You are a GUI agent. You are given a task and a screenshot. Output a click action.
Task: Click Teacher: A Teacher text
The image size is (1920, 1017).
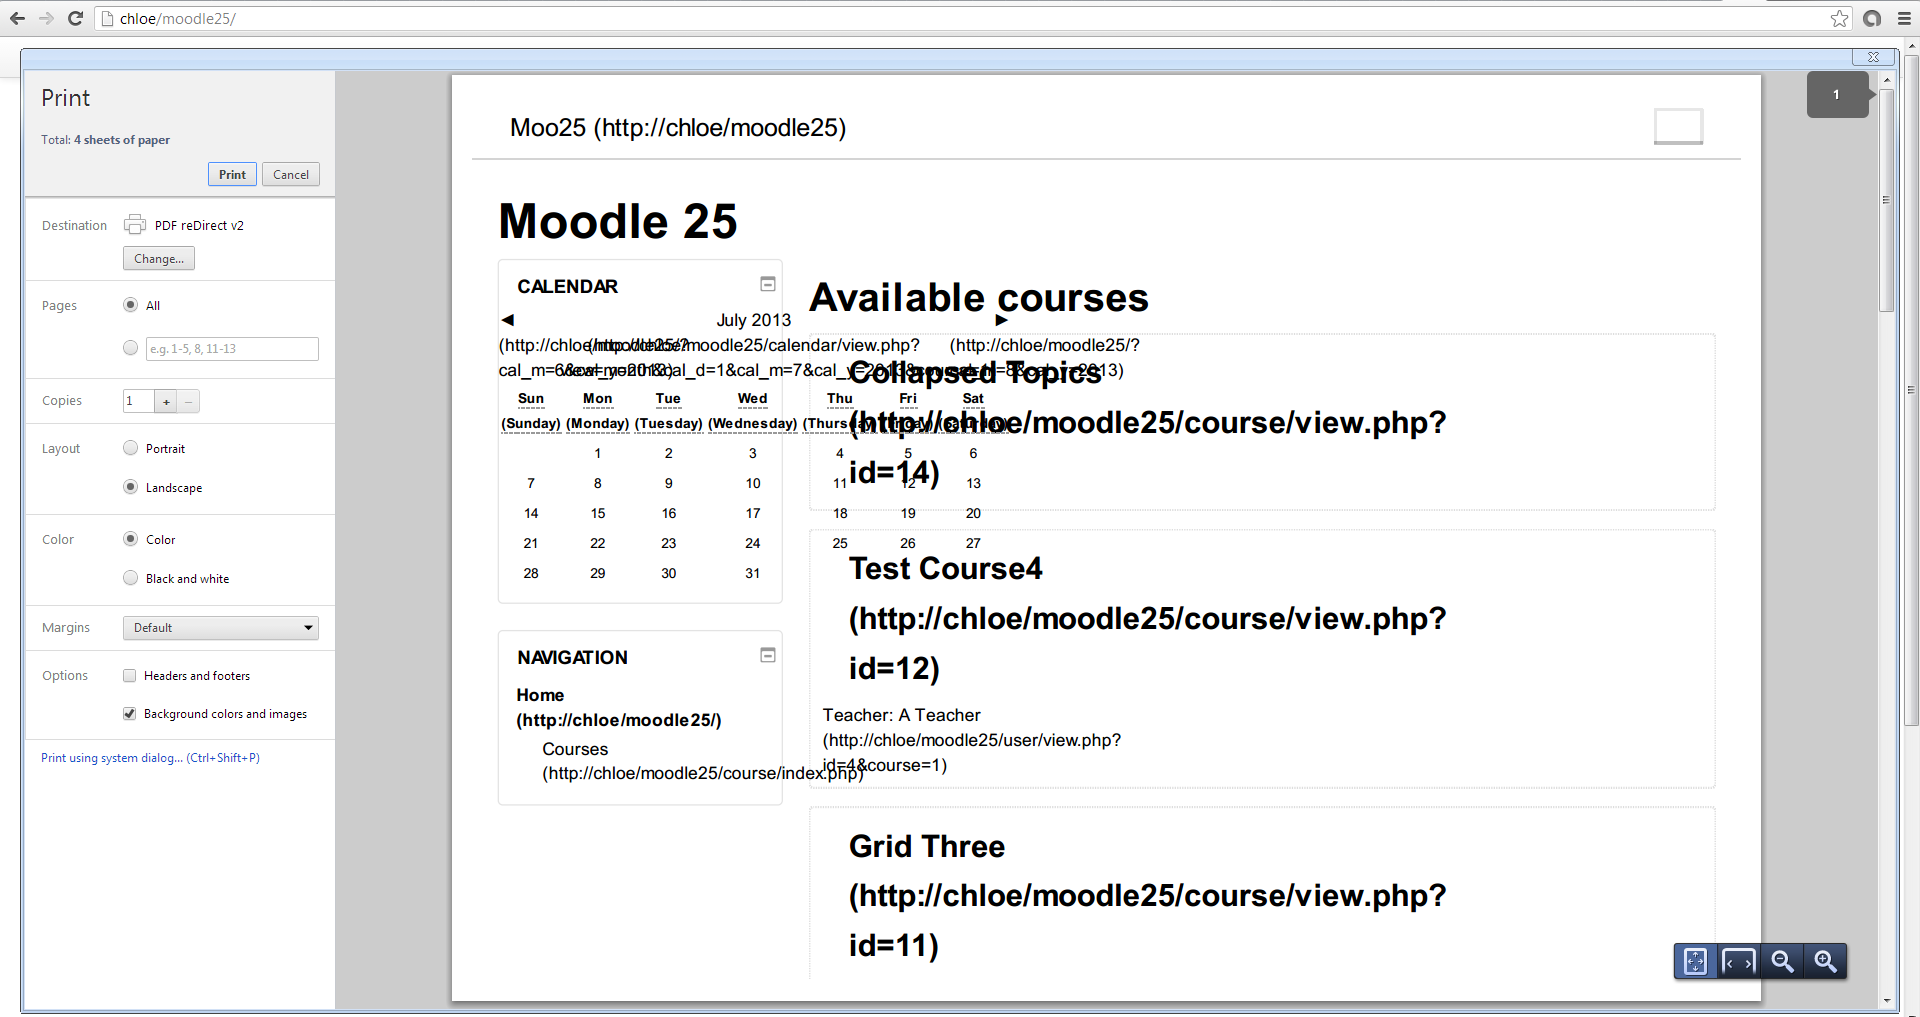[x=901, y=715]
